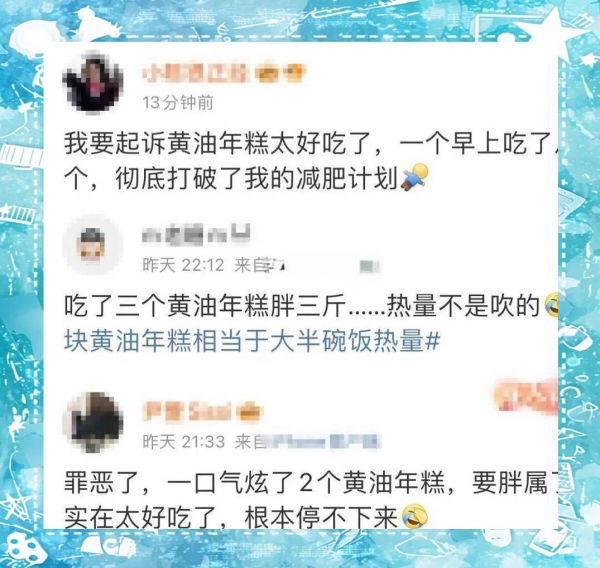Open the first poster's pixelated avatar

94,83
